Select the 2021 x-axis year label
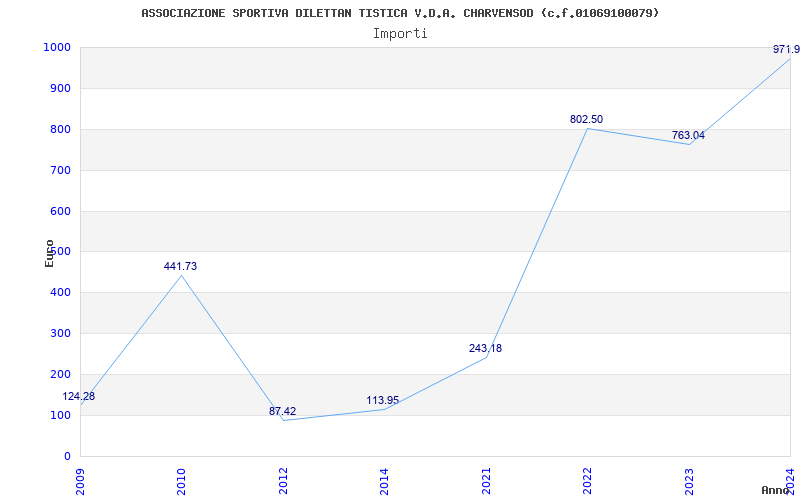The image size is (800, 500). coord(486,481)
